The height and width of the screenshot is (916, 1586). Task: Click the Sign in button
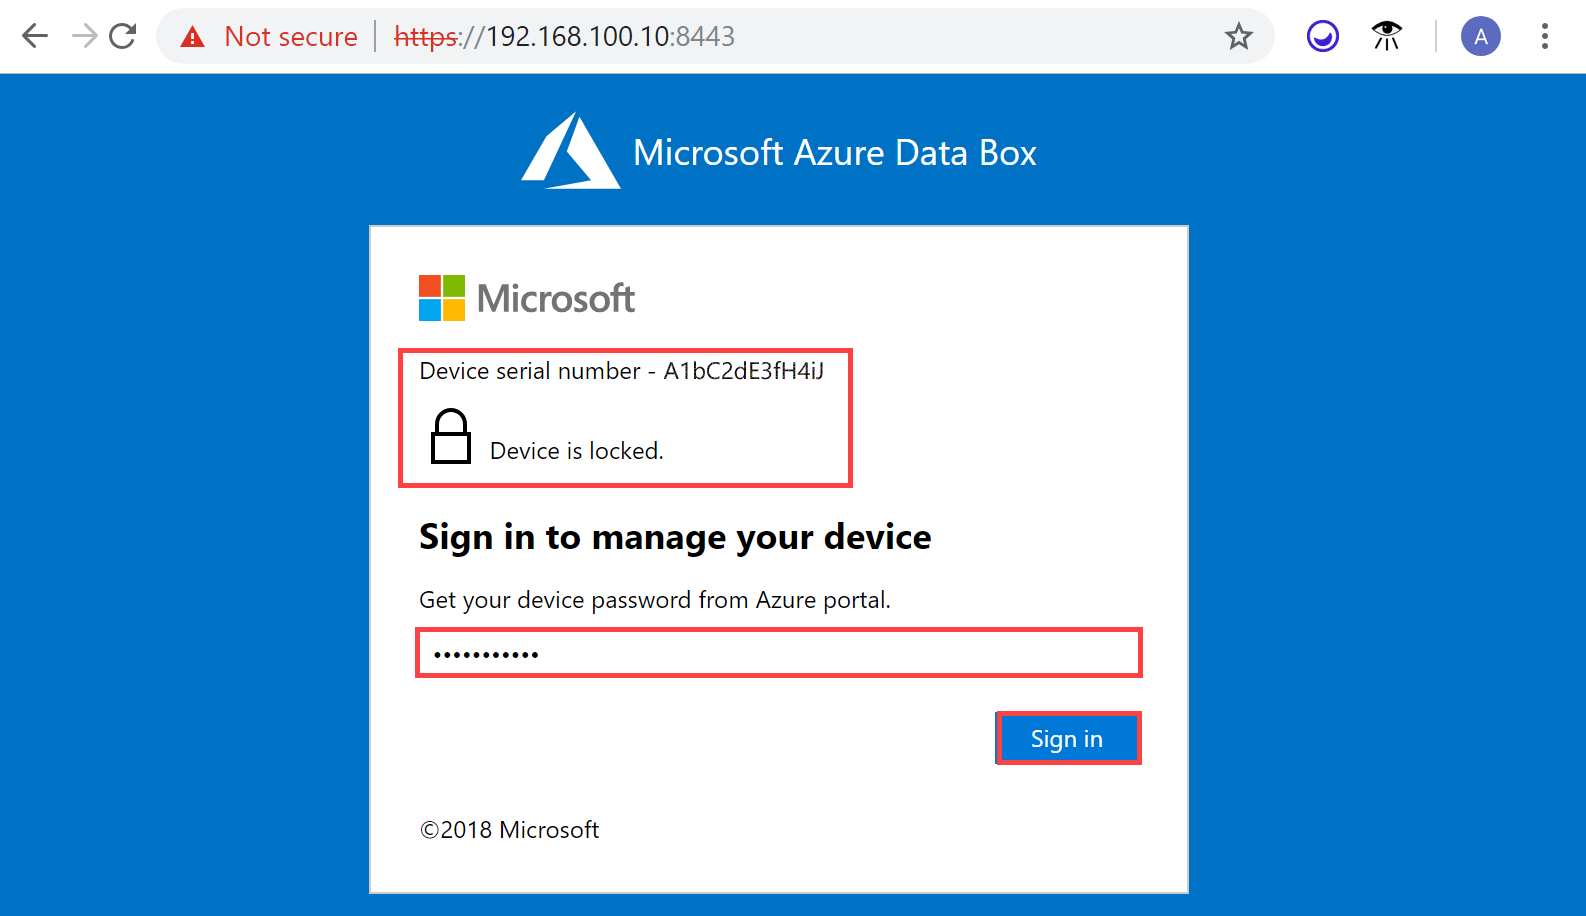(x=1068, y=738)
